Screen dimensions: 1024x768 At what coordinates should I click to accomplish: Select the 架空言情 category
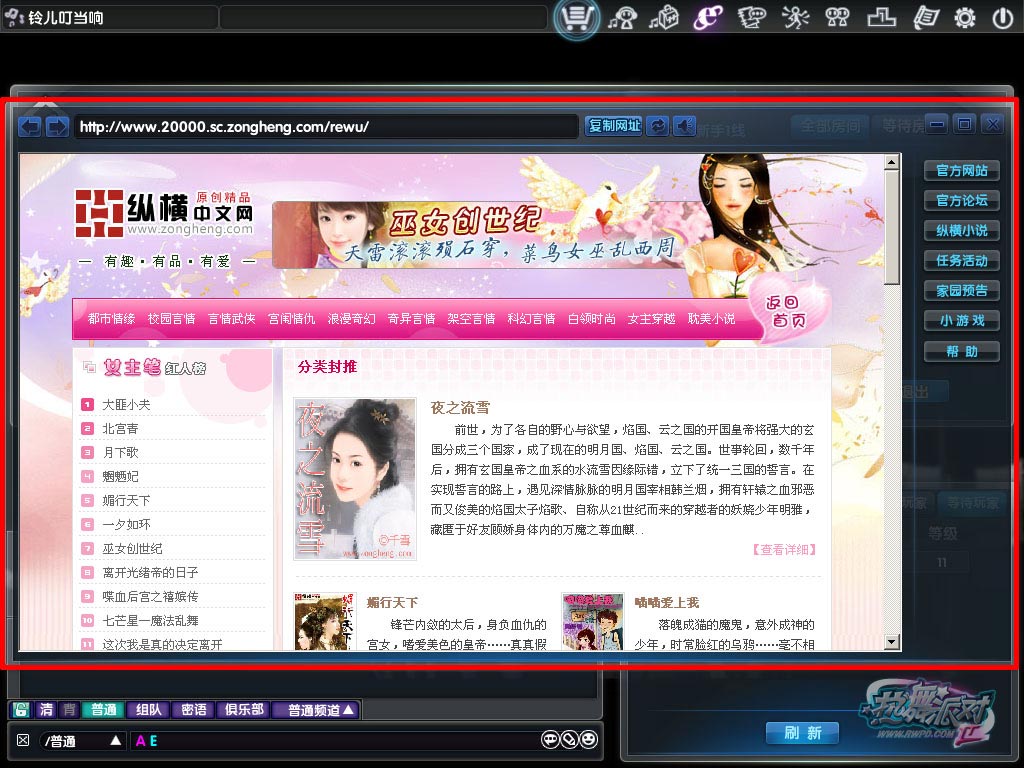[472, 319]
